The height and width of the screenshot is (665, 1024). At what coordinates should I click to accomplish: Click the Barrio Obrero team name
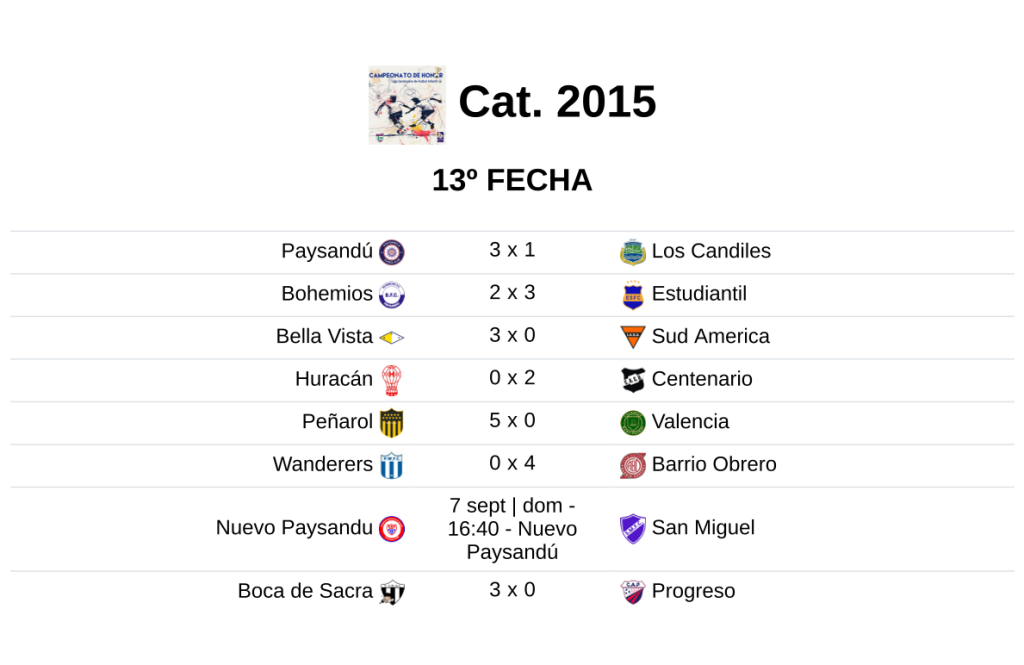point(714,464)
